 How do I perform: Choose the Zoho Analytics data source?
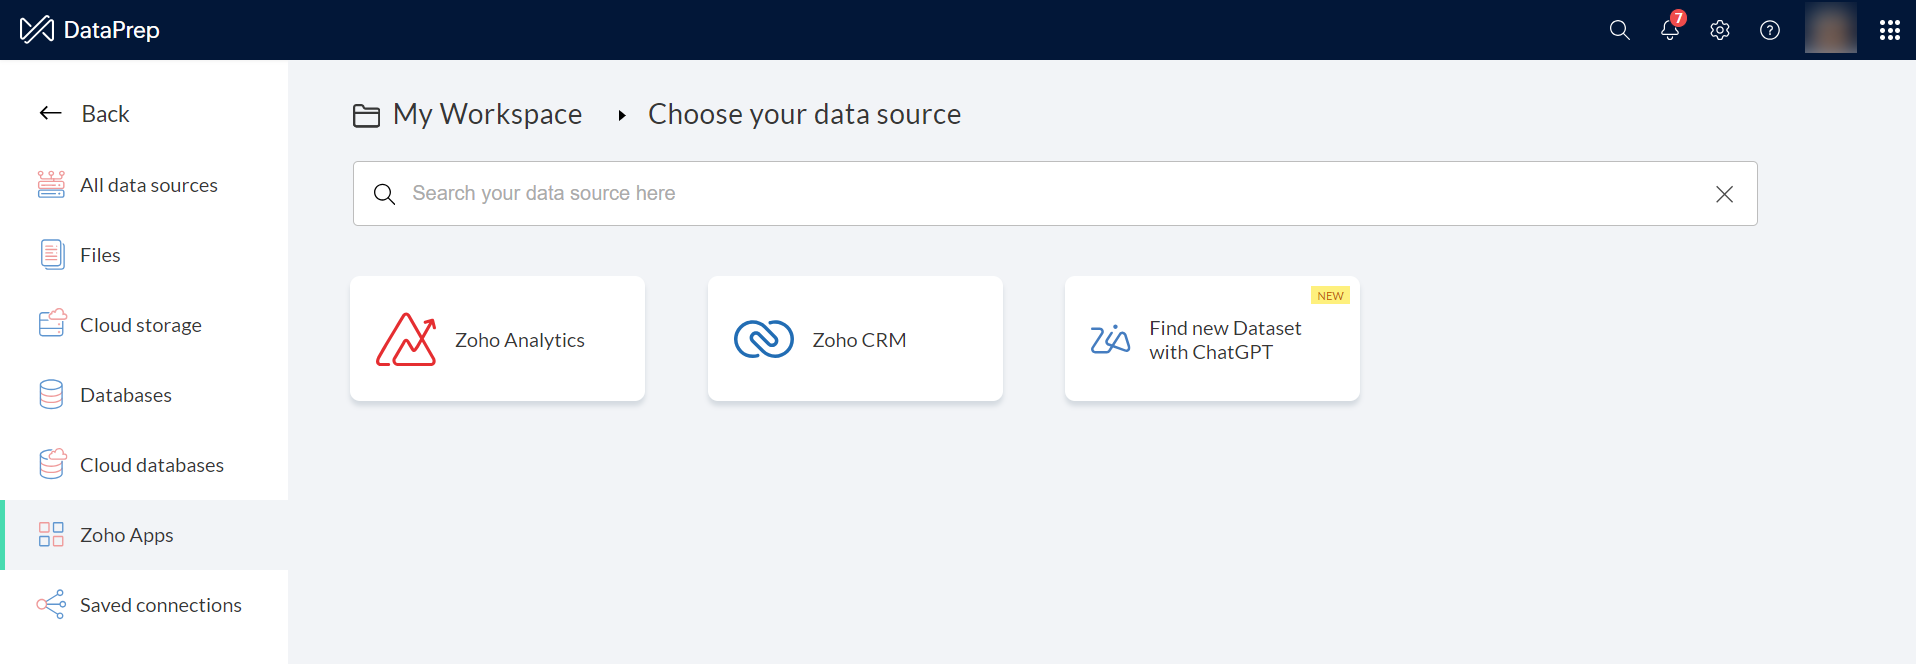click(497, 339)
